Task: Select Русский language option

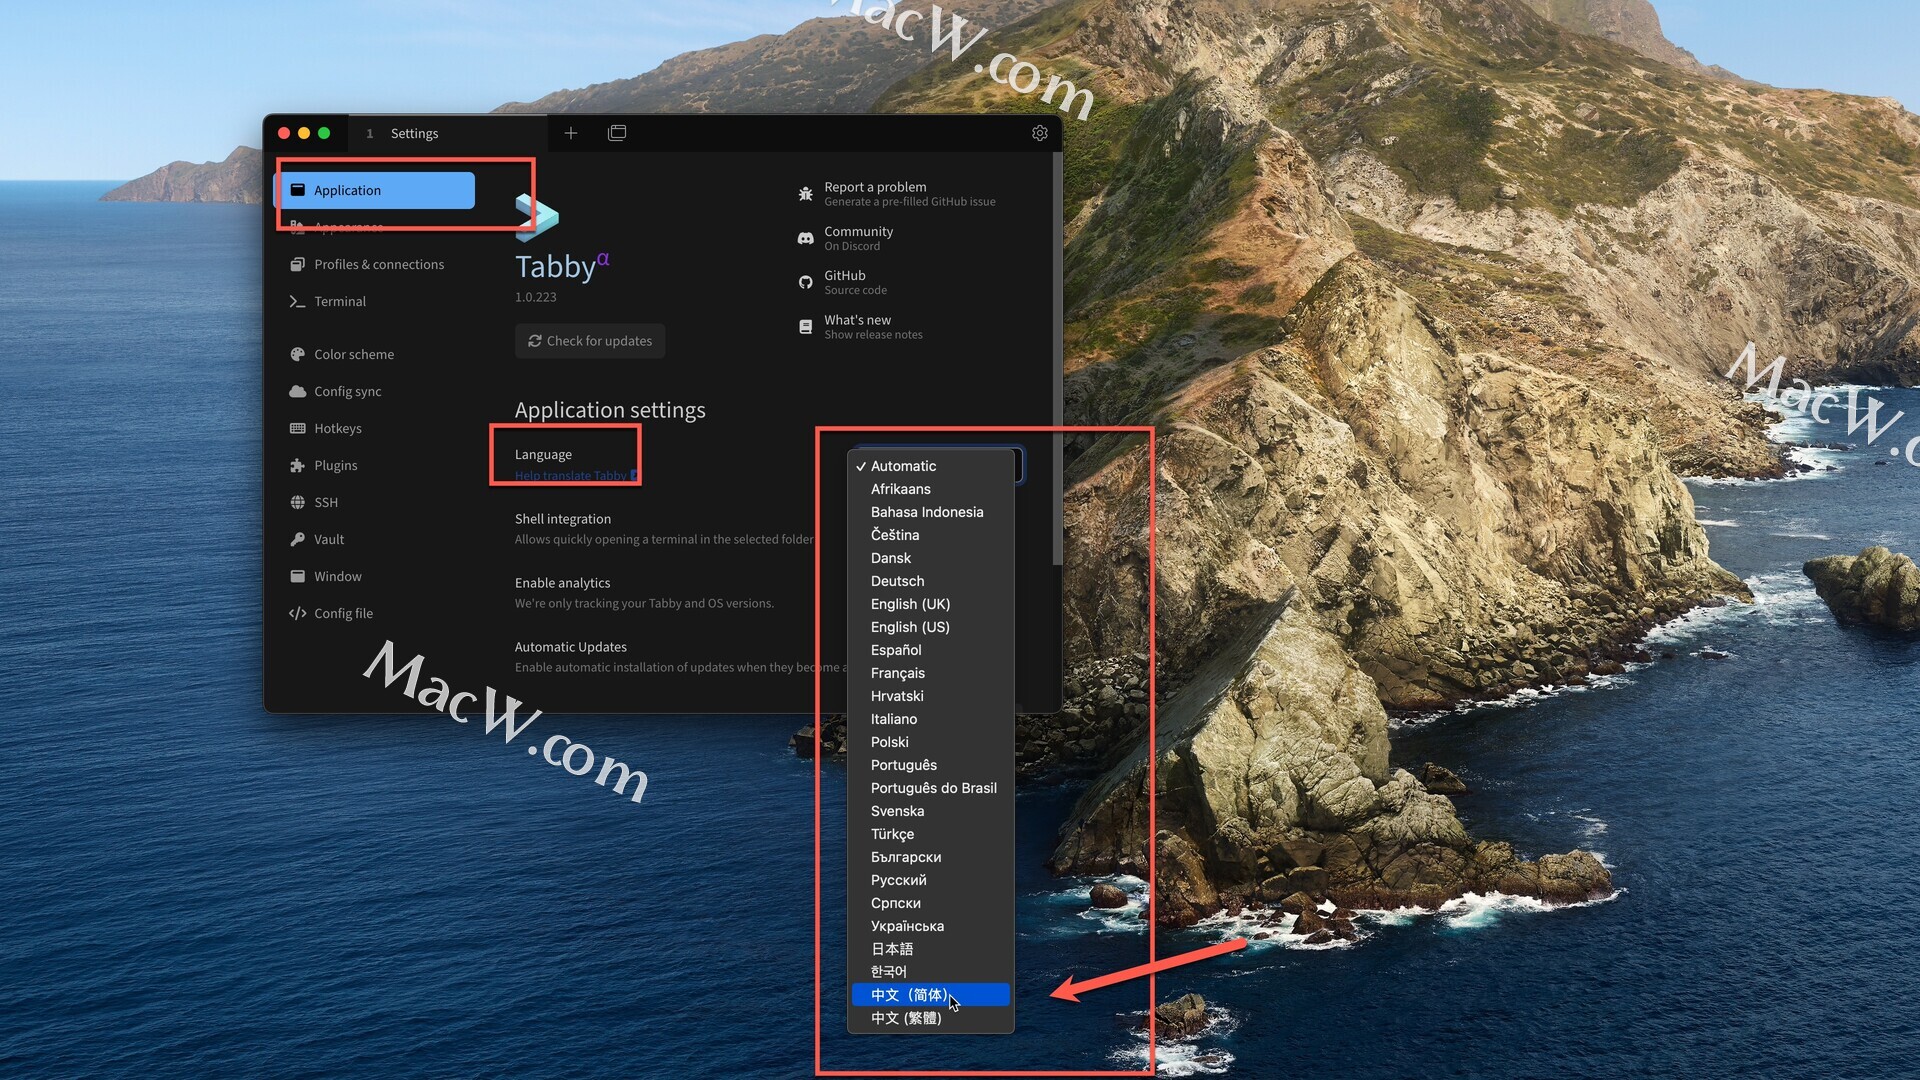Action: click(930, 880)
